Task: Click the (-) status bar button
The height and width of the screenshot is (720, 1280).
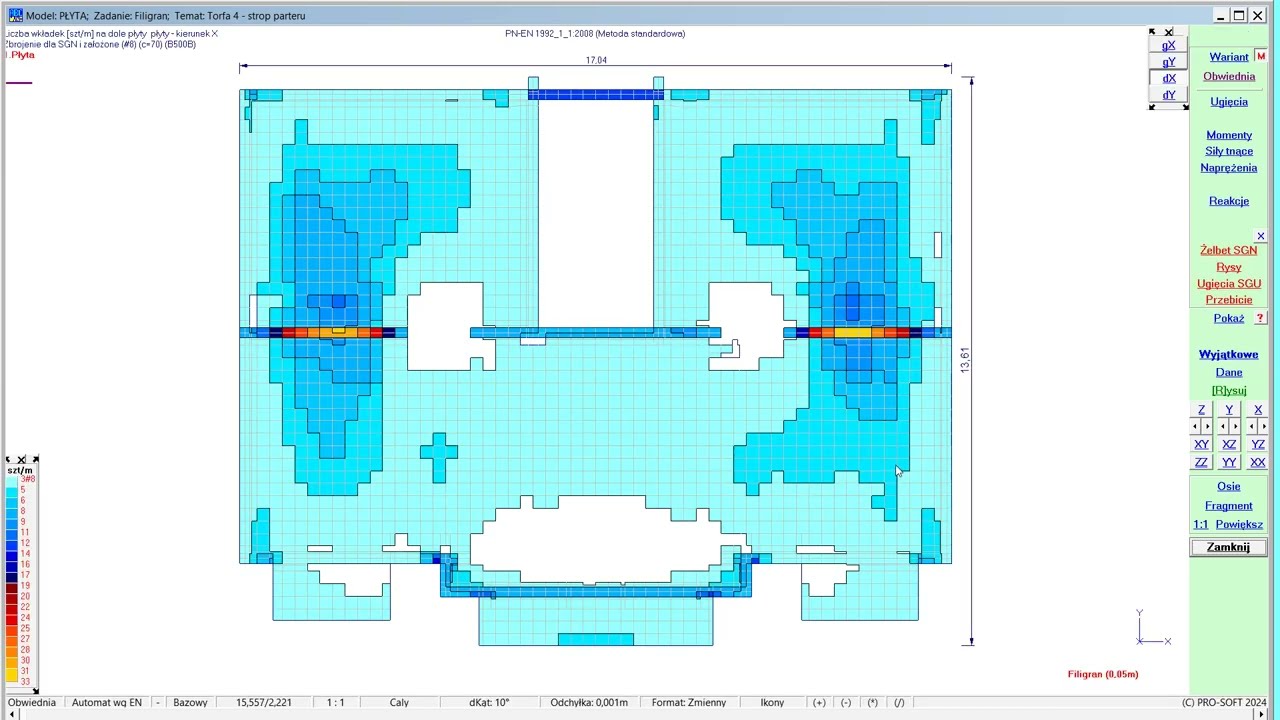Action: pos(846,702)
